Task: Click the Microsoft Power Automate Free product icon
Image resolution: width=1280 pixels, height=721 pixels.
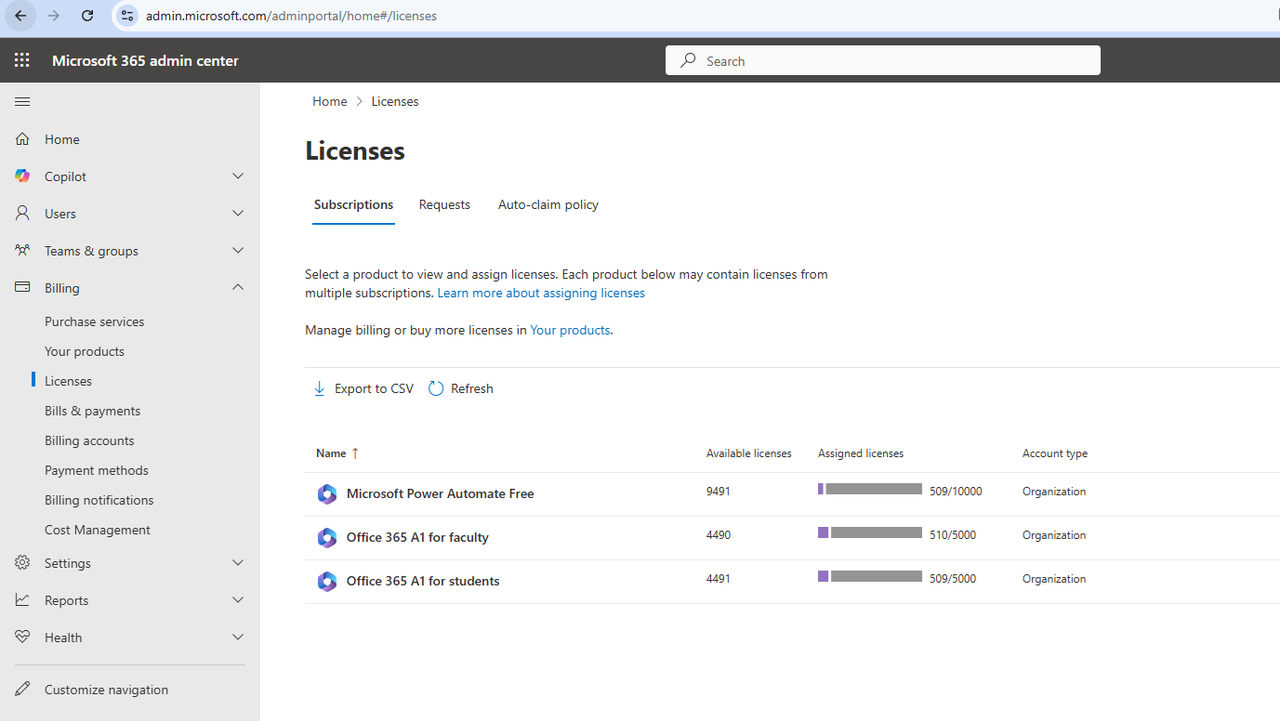Action: click(x=327, y=494)
